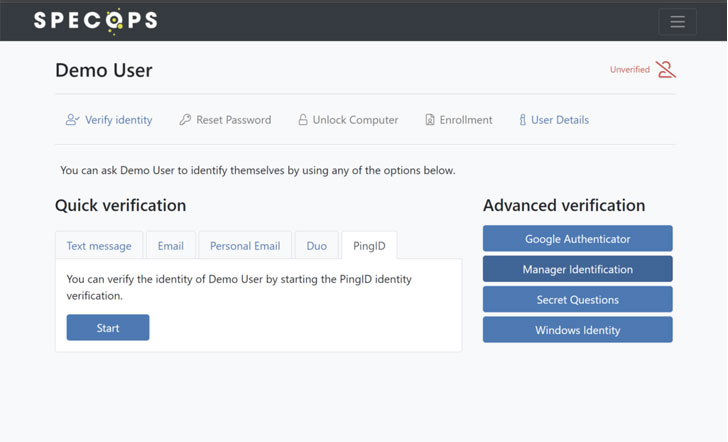Open the User Details link
The height and width of the screenshot is (442, 728).
pyautogui.click(x=559, y=120)
